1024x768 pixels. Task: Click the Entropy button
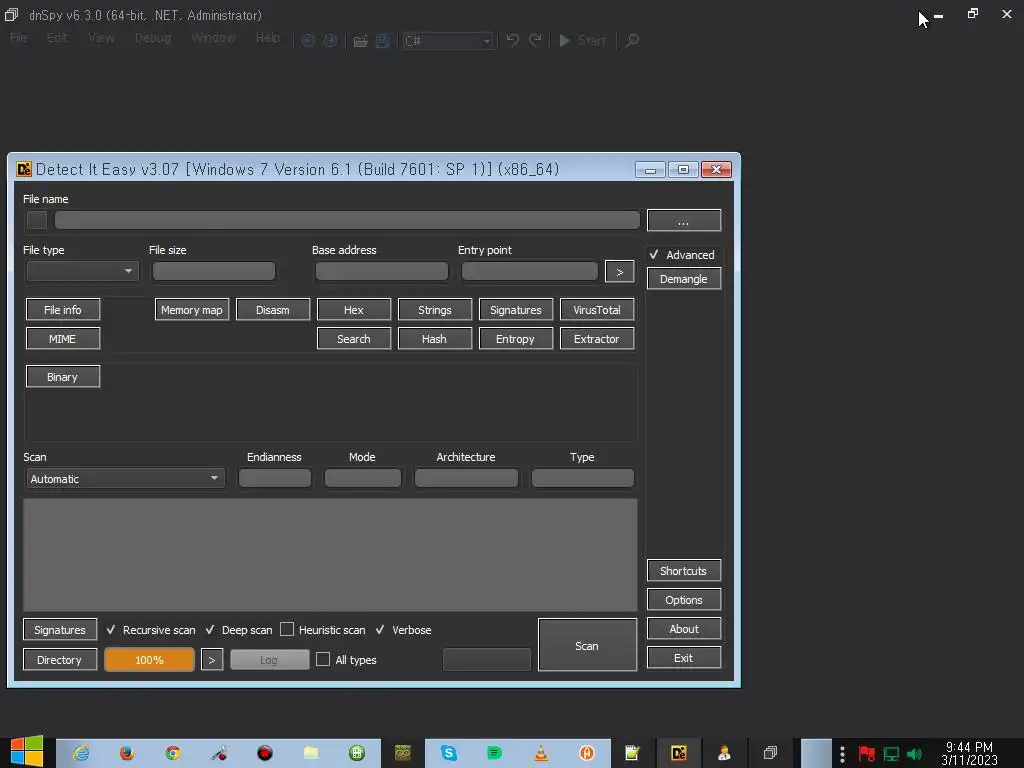pyautogui.click(x=515, y=339)
